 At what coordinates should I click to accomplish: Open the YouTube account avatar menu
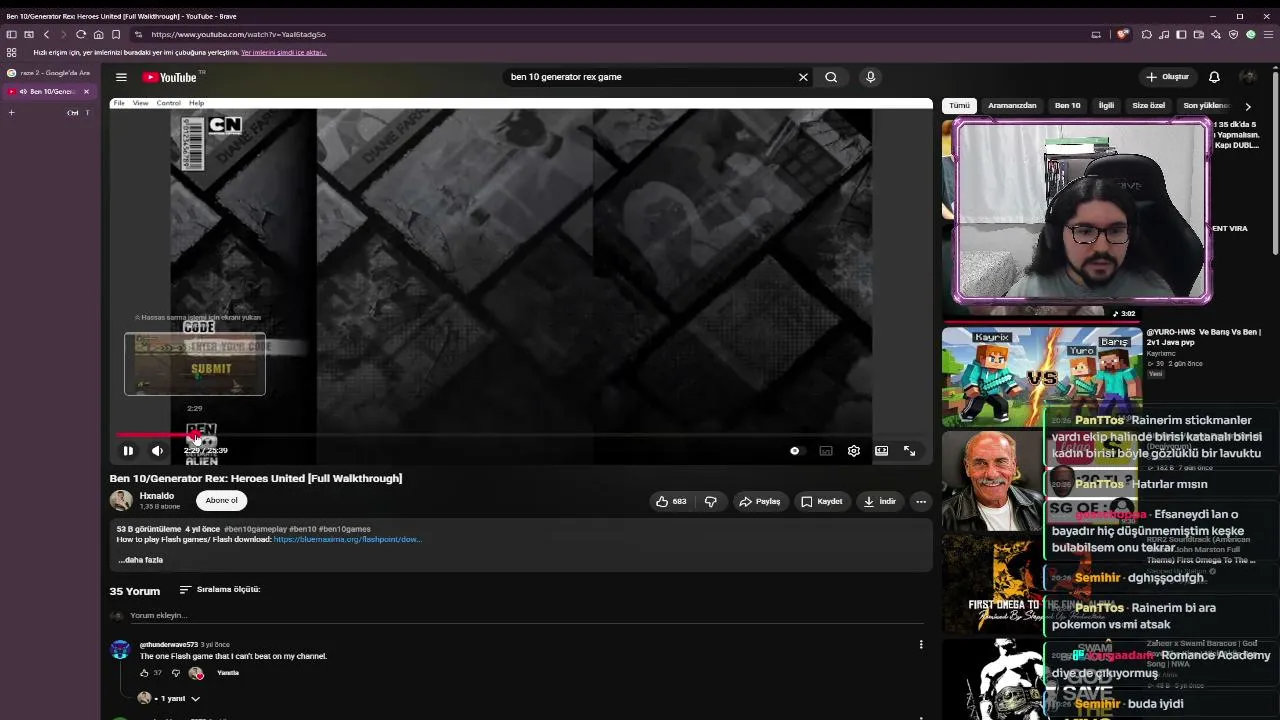[x=1248, y=77]
